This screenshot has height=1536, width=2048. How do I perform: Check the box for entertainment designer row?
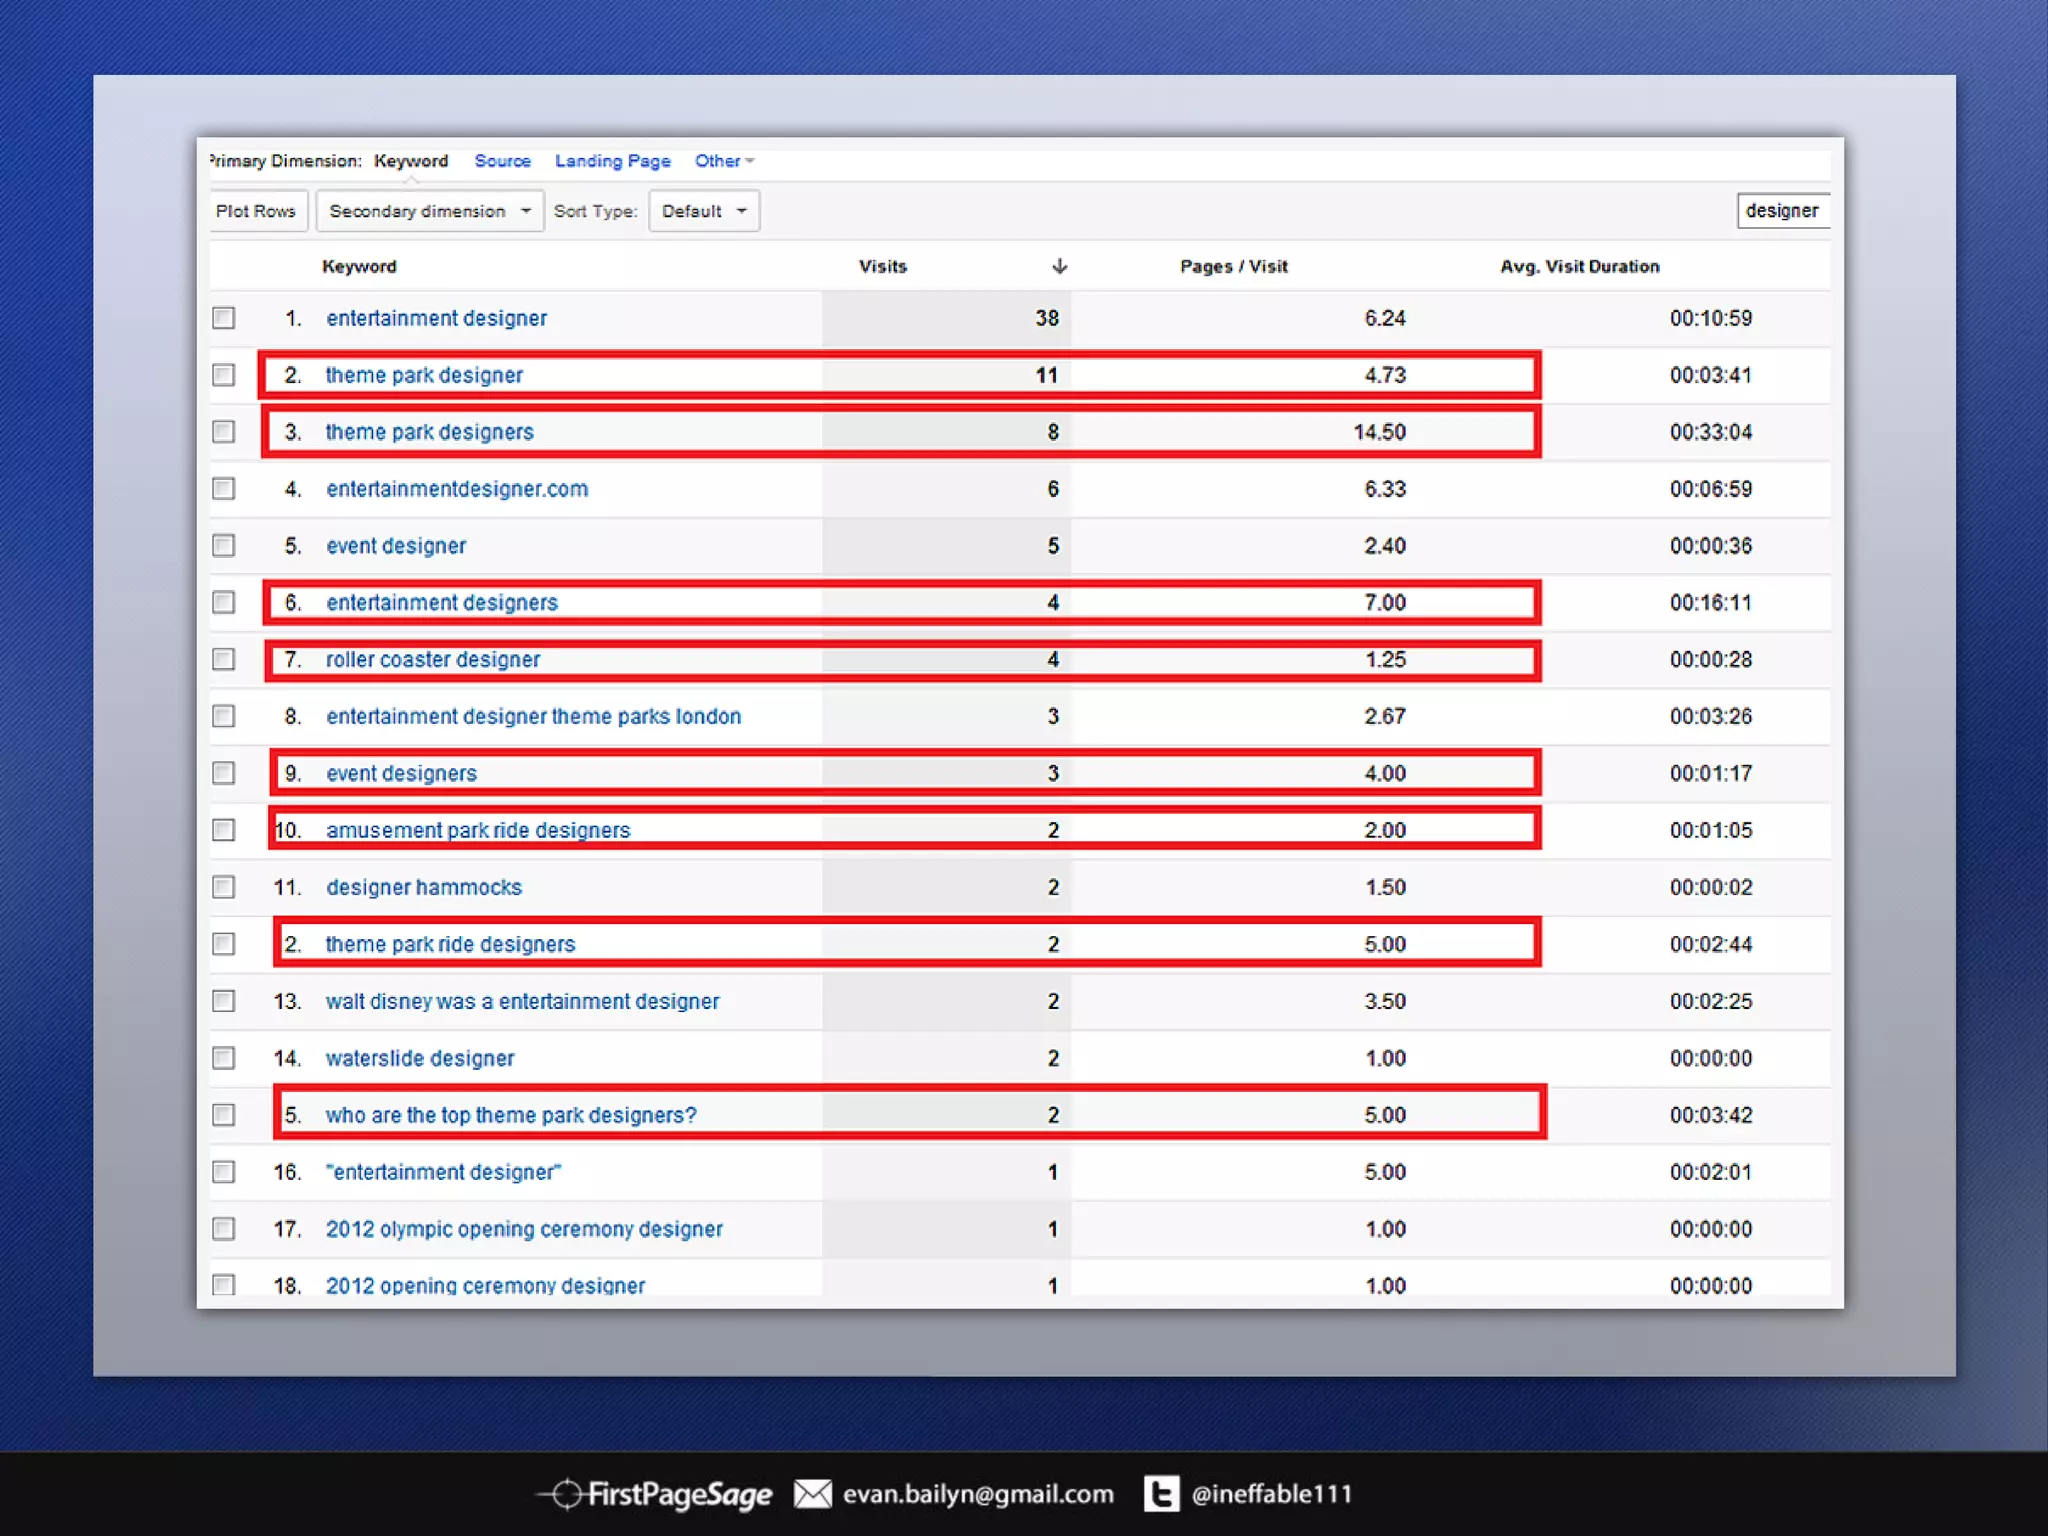(x=224, y=318)
